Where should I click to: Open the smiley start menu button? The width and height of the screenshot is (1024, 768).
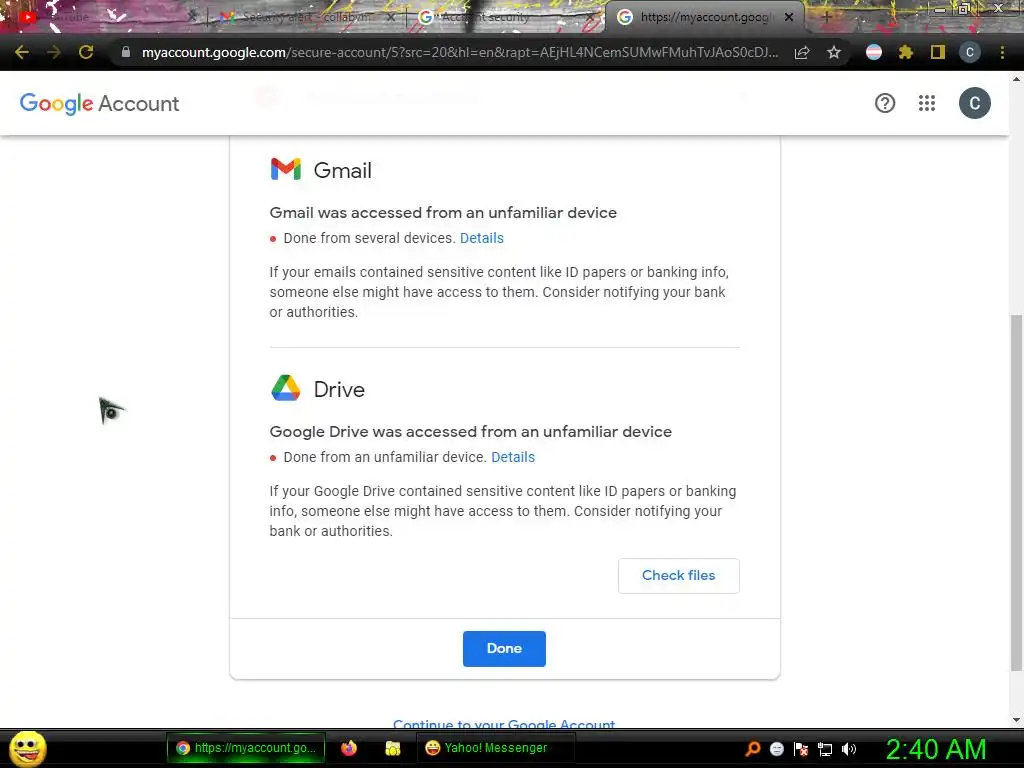pos(27,748)
